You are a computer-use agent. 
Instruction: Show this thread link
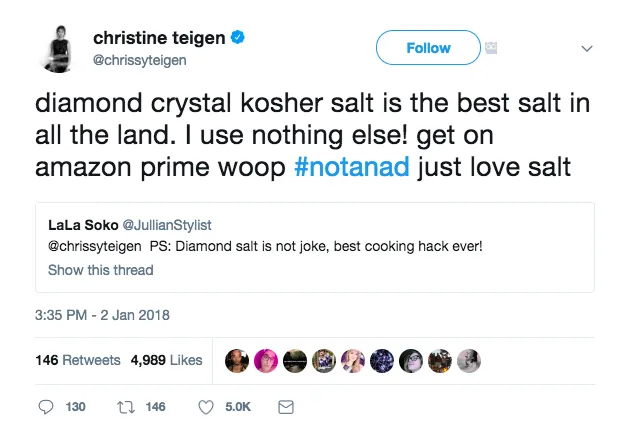[x=101, y=270]
